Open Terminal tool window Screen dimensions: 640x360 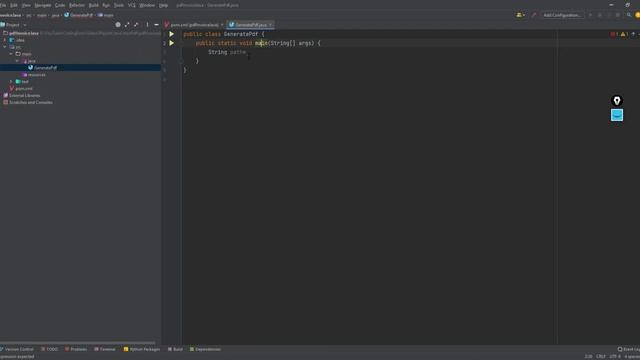(105, 349)
